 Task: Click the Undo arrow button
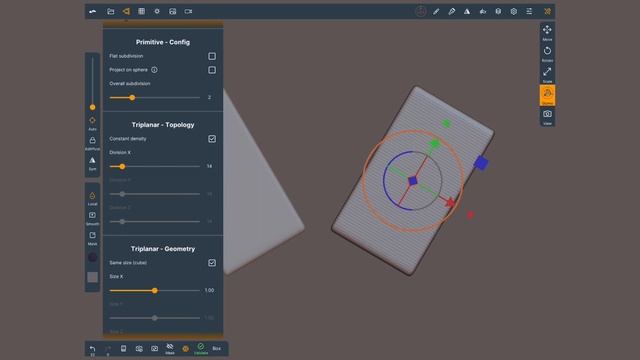[x=93, y=349]
